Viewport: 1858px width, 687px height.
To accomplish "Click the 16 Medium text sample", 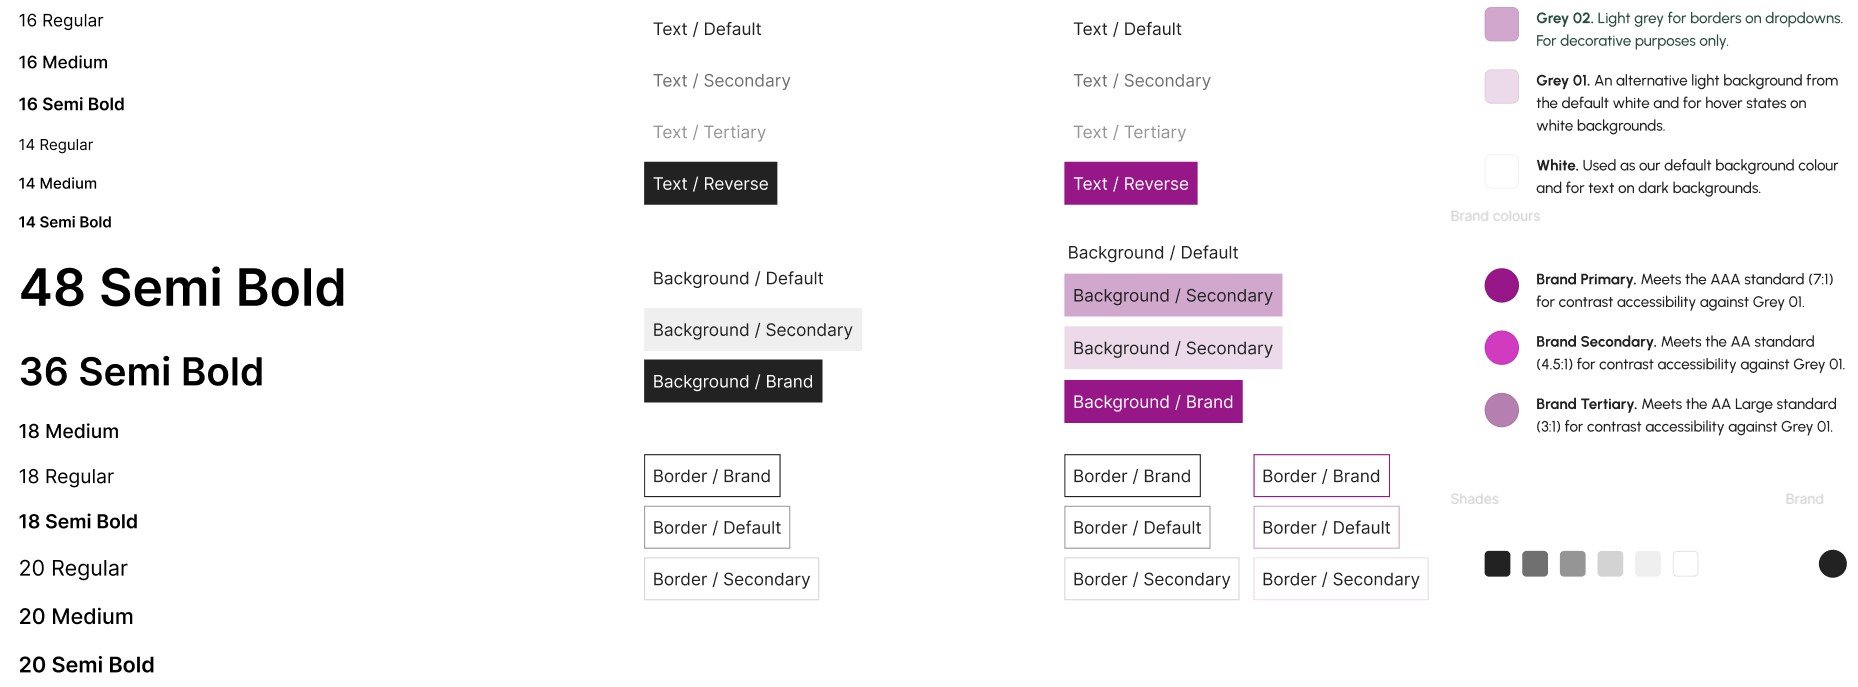I will click(63, 62).
